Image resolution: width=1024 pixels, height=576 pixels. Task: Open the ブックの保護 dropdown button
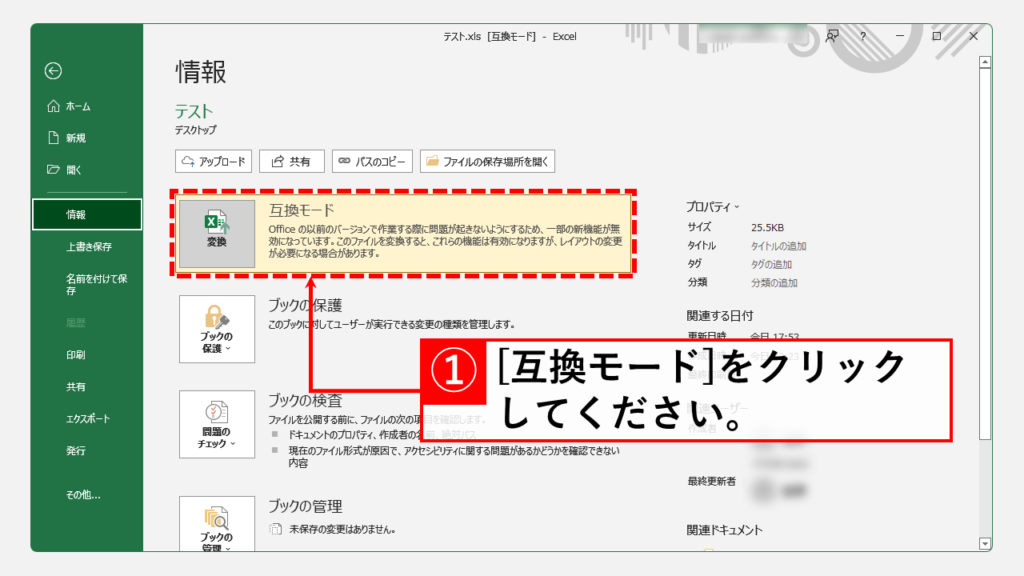217,329
